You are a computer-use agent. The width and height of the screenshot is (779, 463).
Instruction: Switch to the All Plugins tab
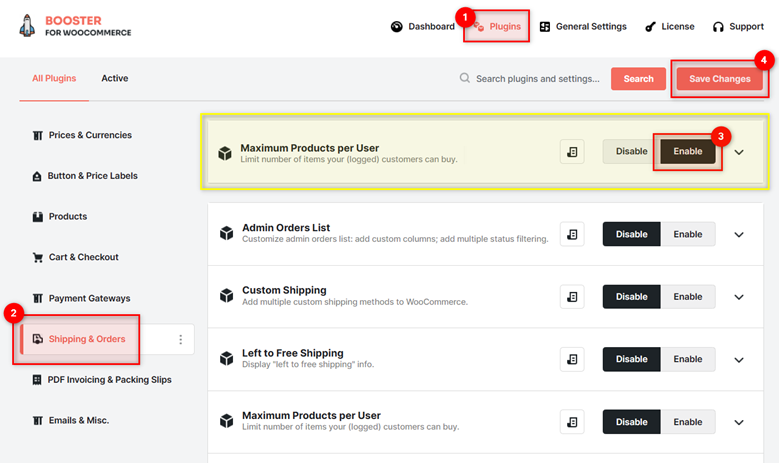pyautogui.click(x=54, y=78)
